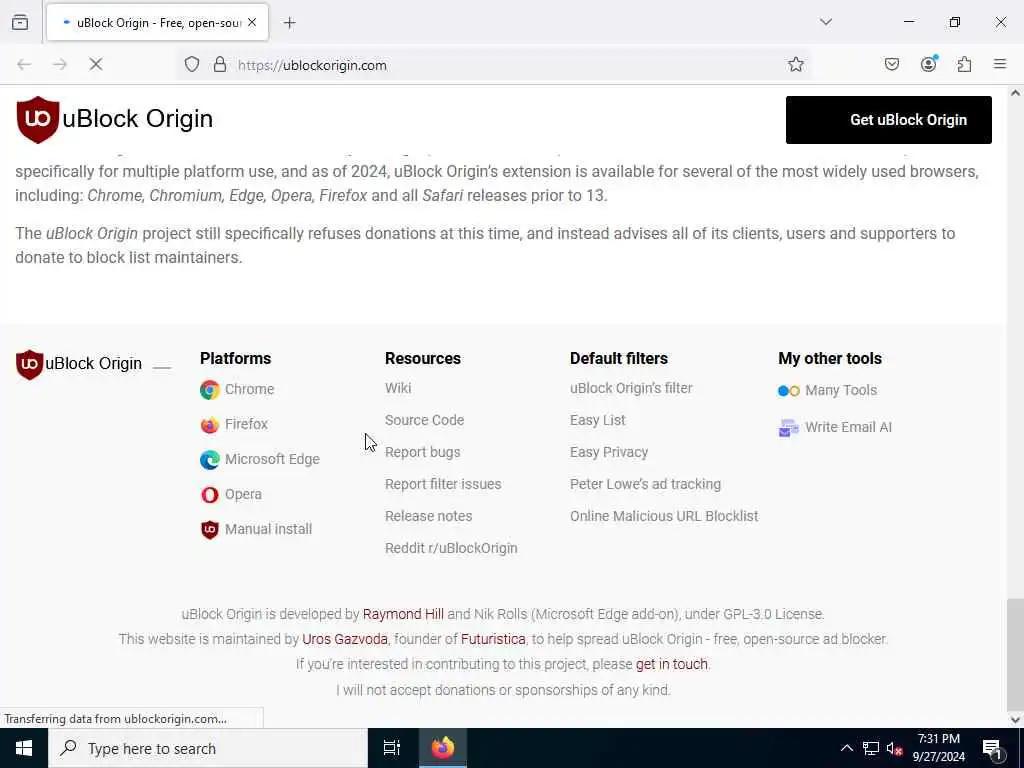Viewport: 1024px width, 768px height.
Task: Select the uBlock Origin browser tab
Action: click(157, 22)
